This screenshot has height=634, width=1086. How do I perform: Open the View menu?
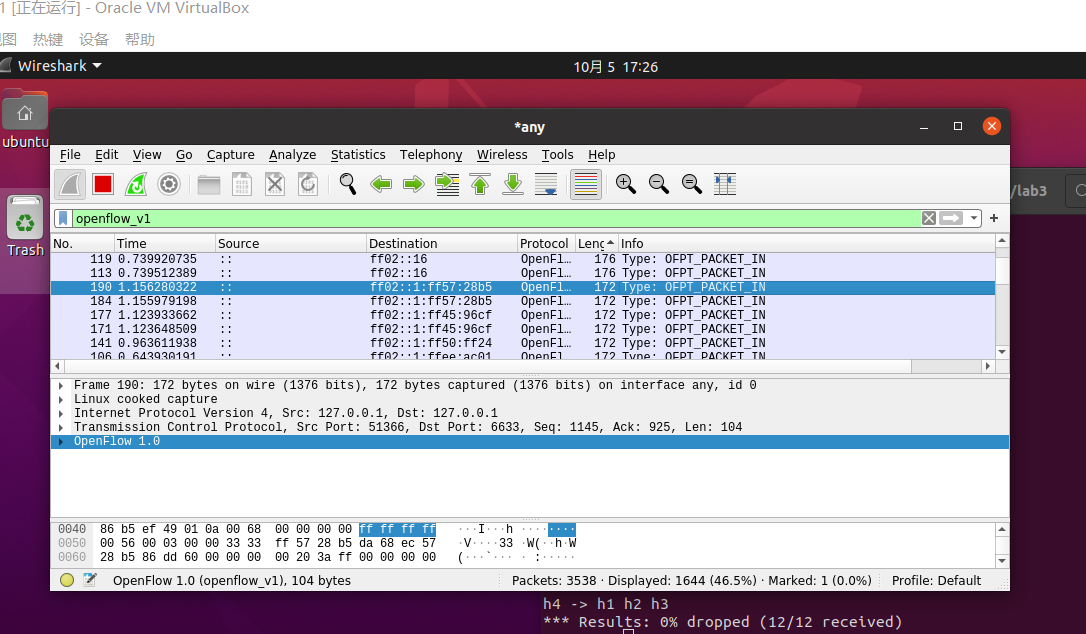coord(147,155)
